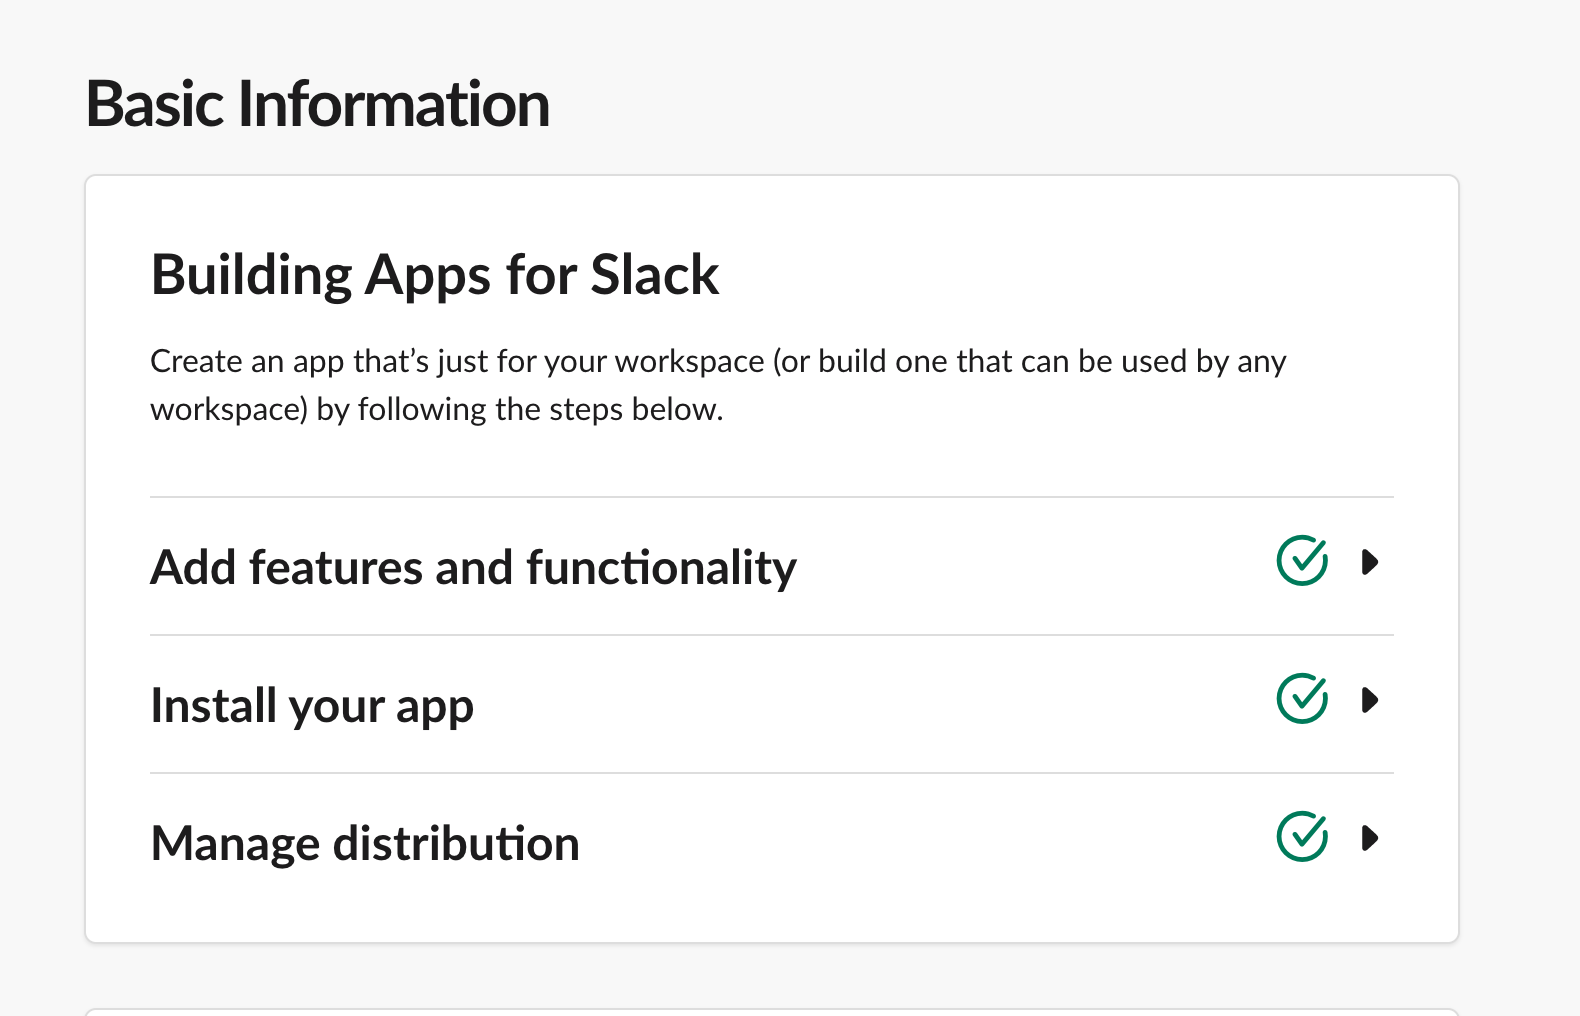The height and width of the screenshot is (1016, 1580).
Task: Expand Manage distribution using its triangle arrow
Action: (x=1370, y=838)
